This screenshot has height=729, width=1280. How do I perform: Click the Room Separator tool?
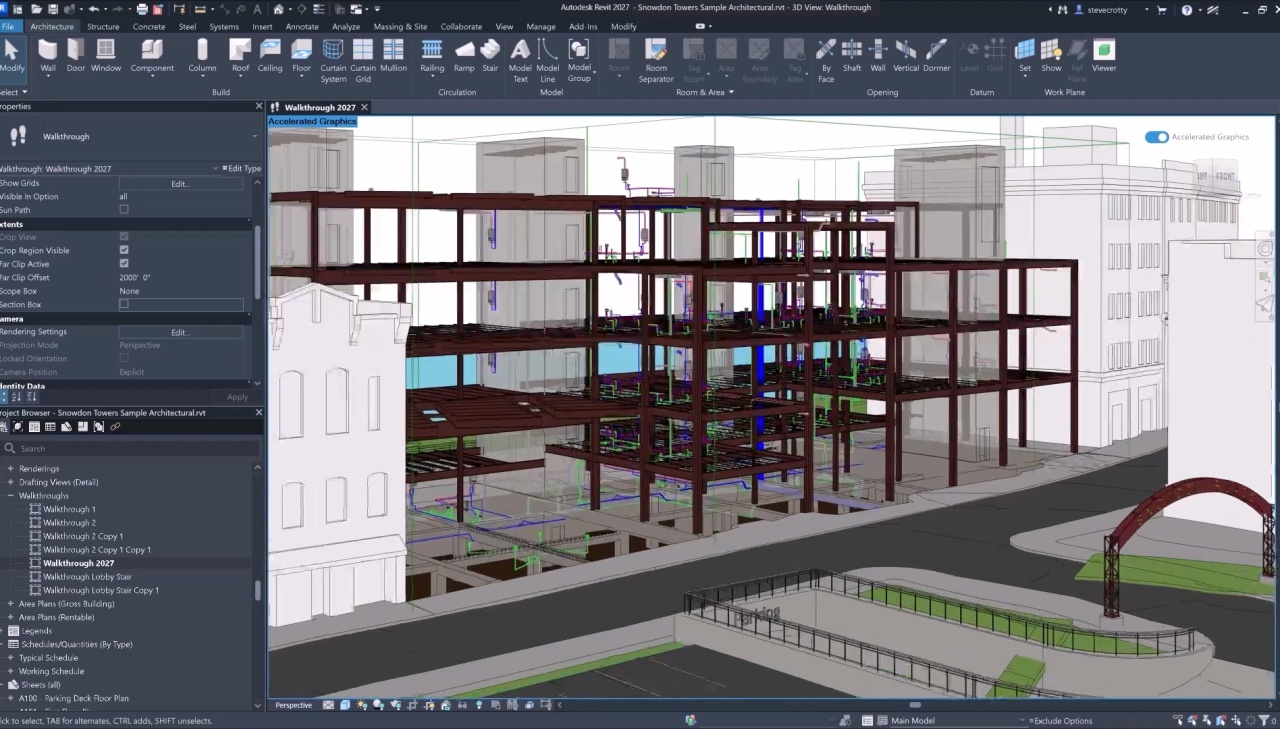[x=656, y=55]
